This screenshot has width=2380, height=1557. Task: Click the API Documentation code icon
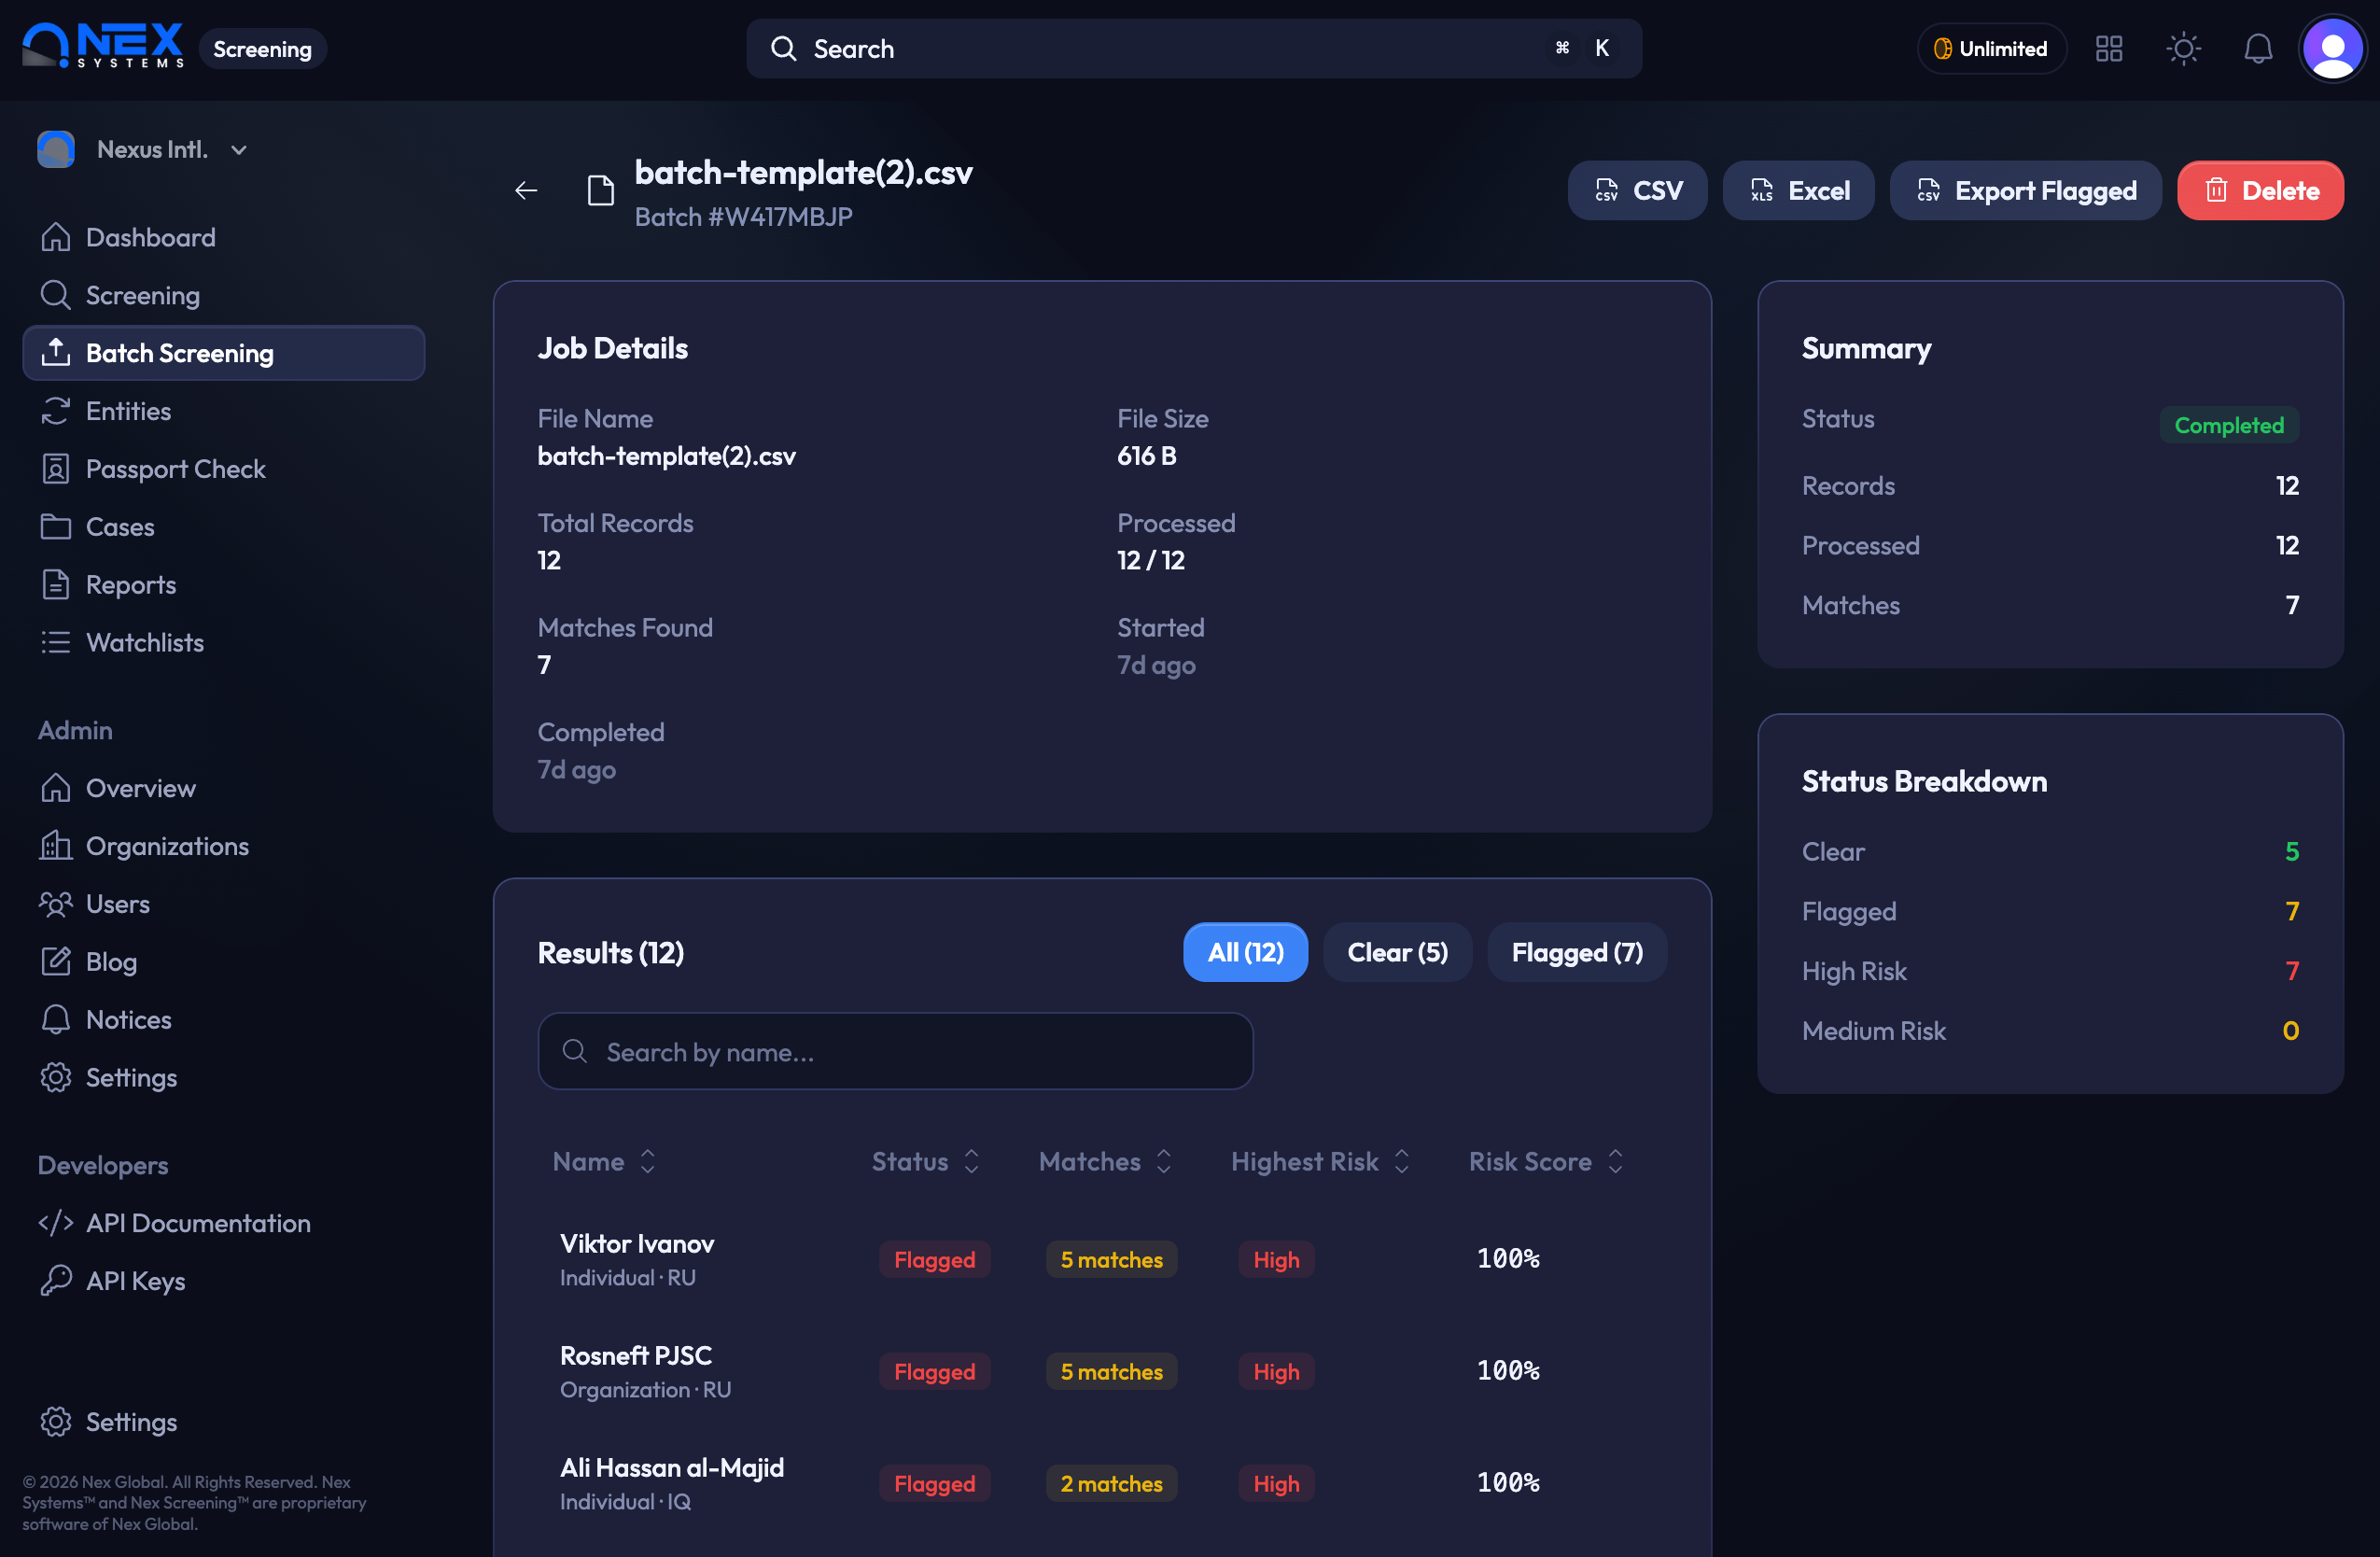pyautogui.click(x=56, y=1224)
